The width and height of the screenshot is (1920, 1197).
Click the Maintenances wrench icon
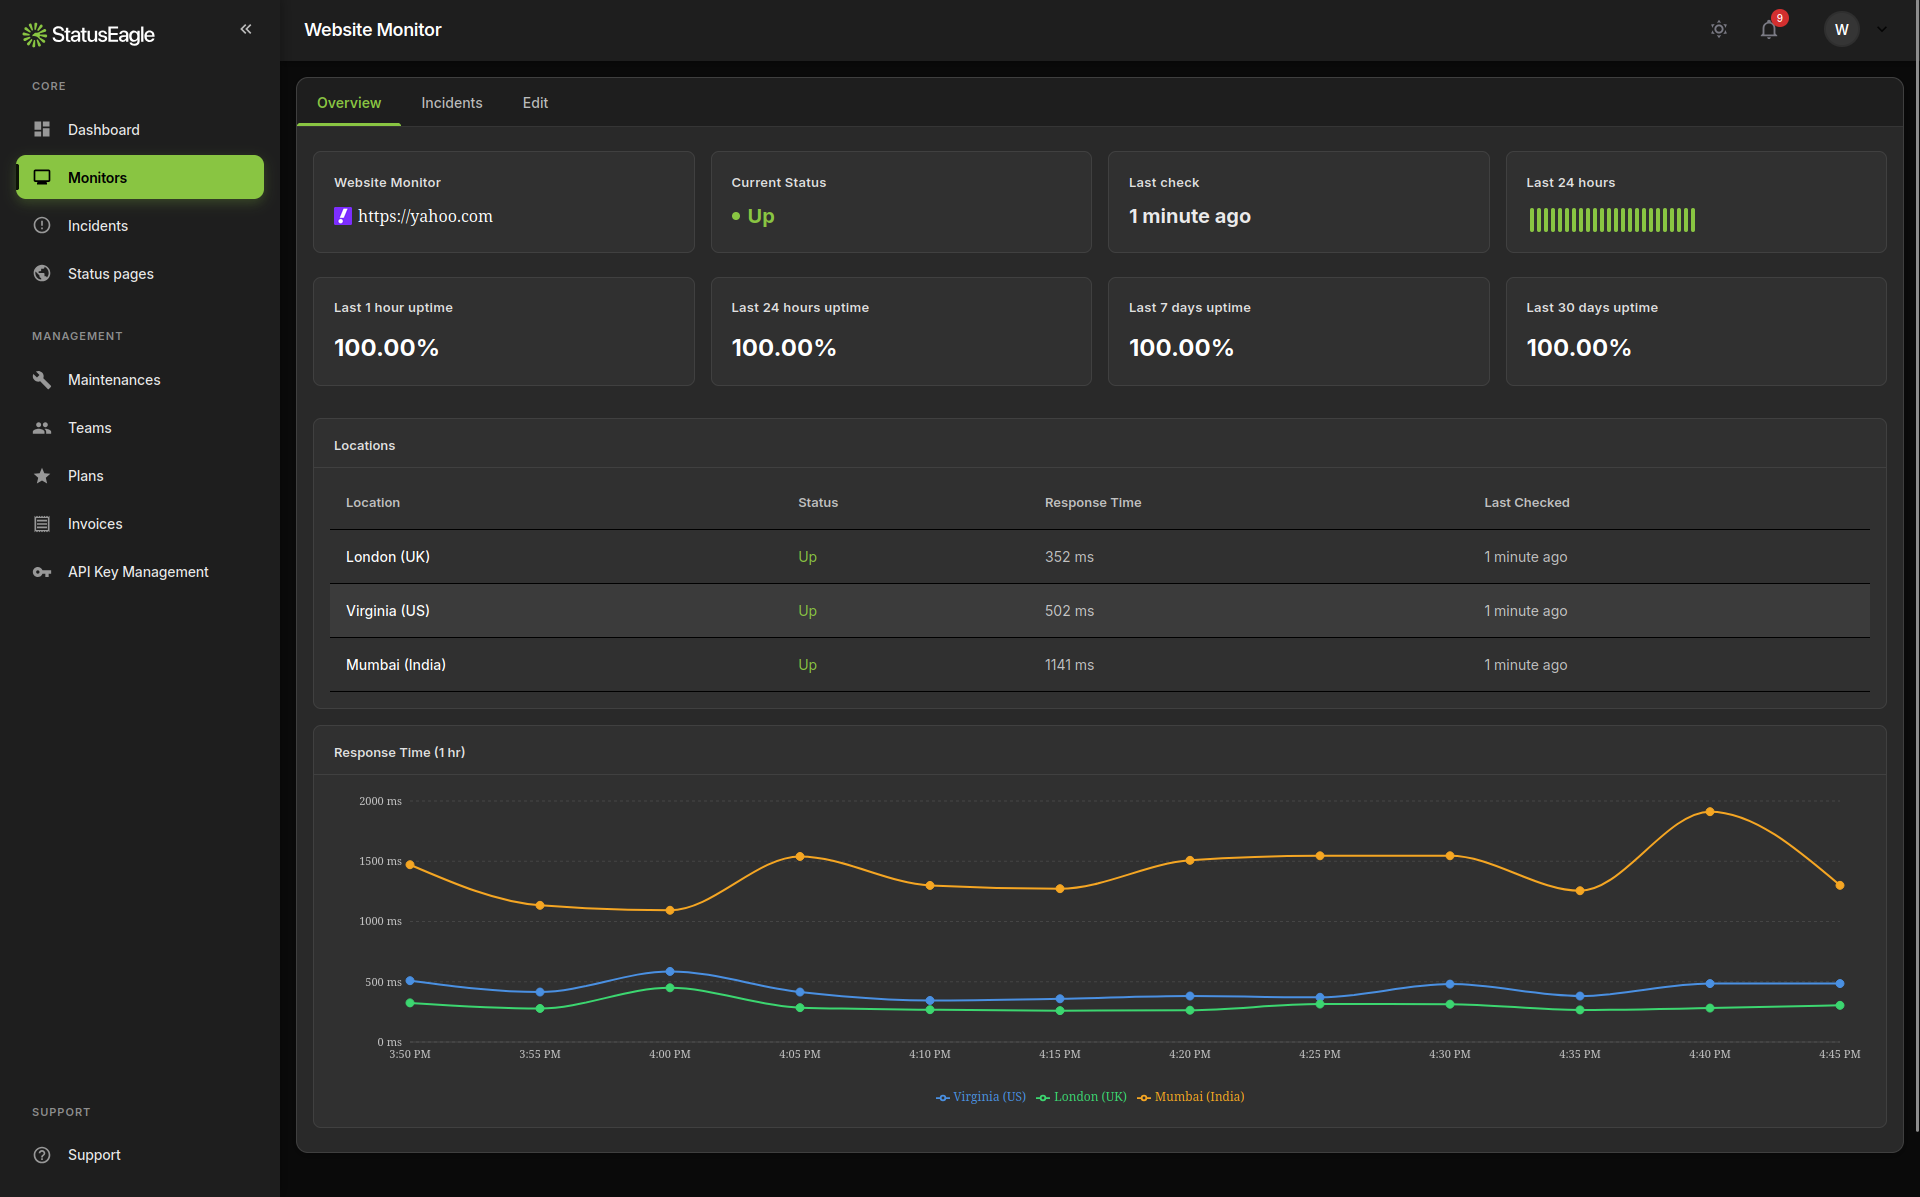[42, 379]
